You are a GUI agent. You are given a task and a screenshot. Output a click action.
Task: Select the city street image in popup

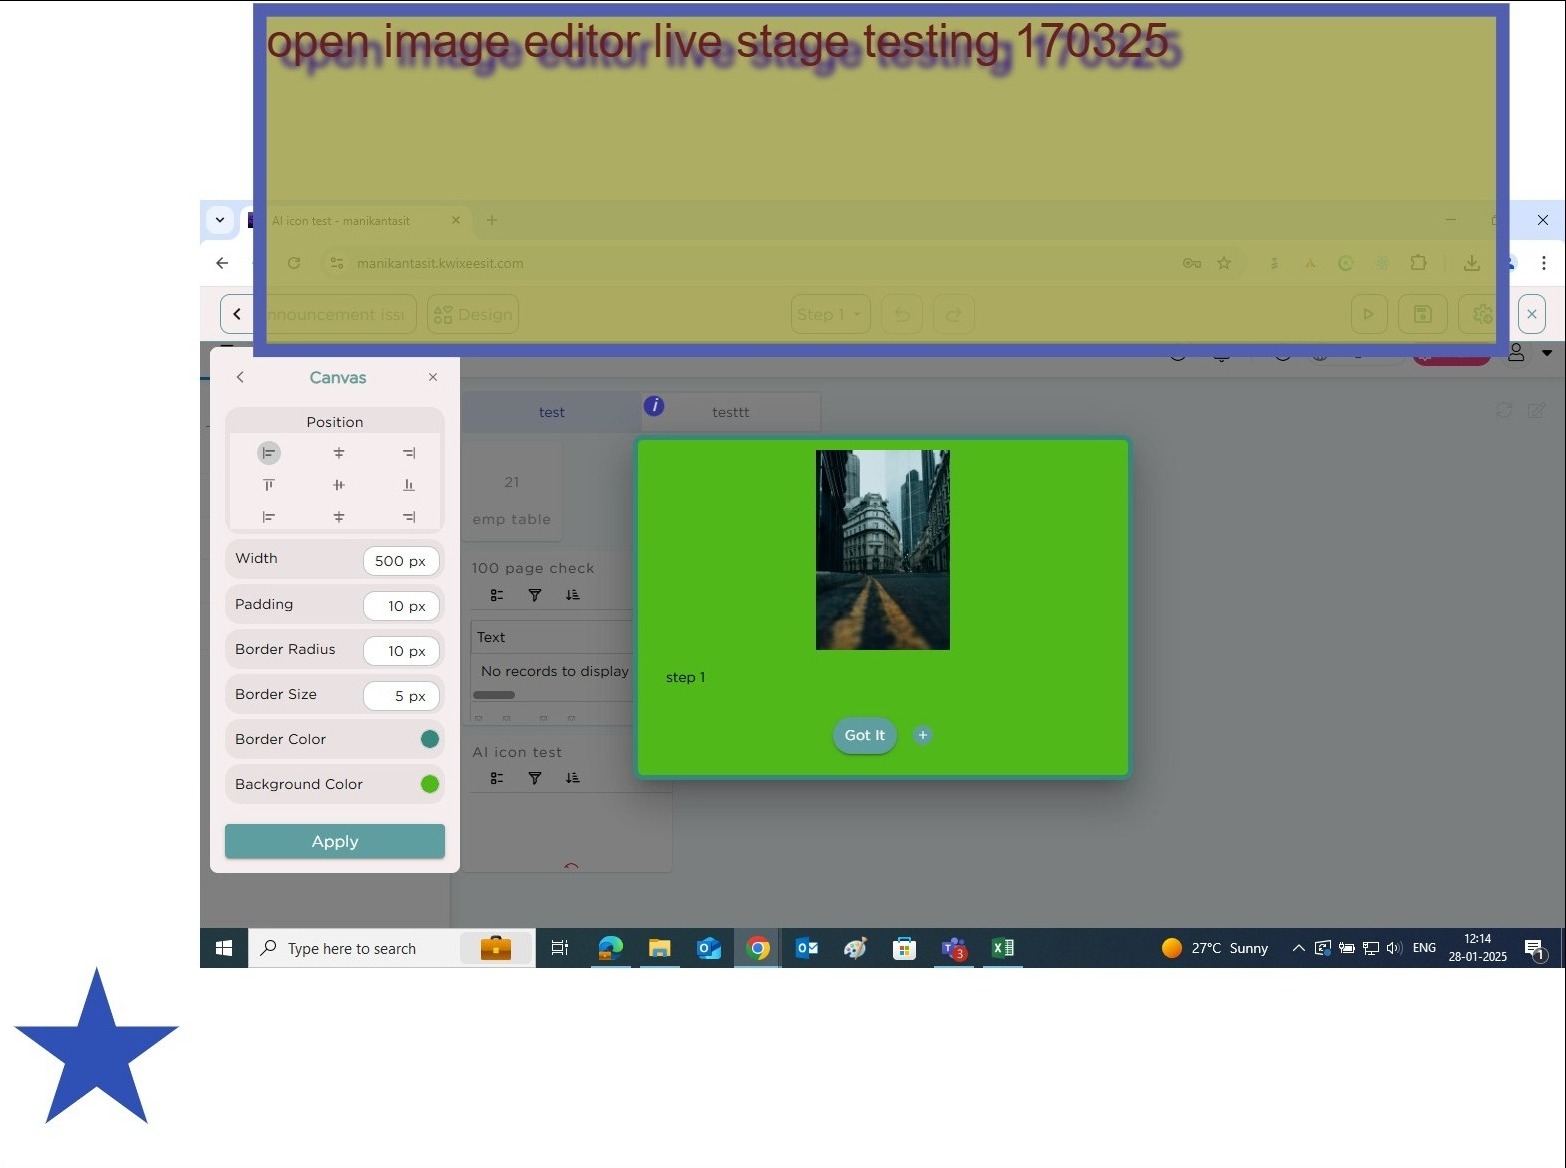[x=883, y=550]
